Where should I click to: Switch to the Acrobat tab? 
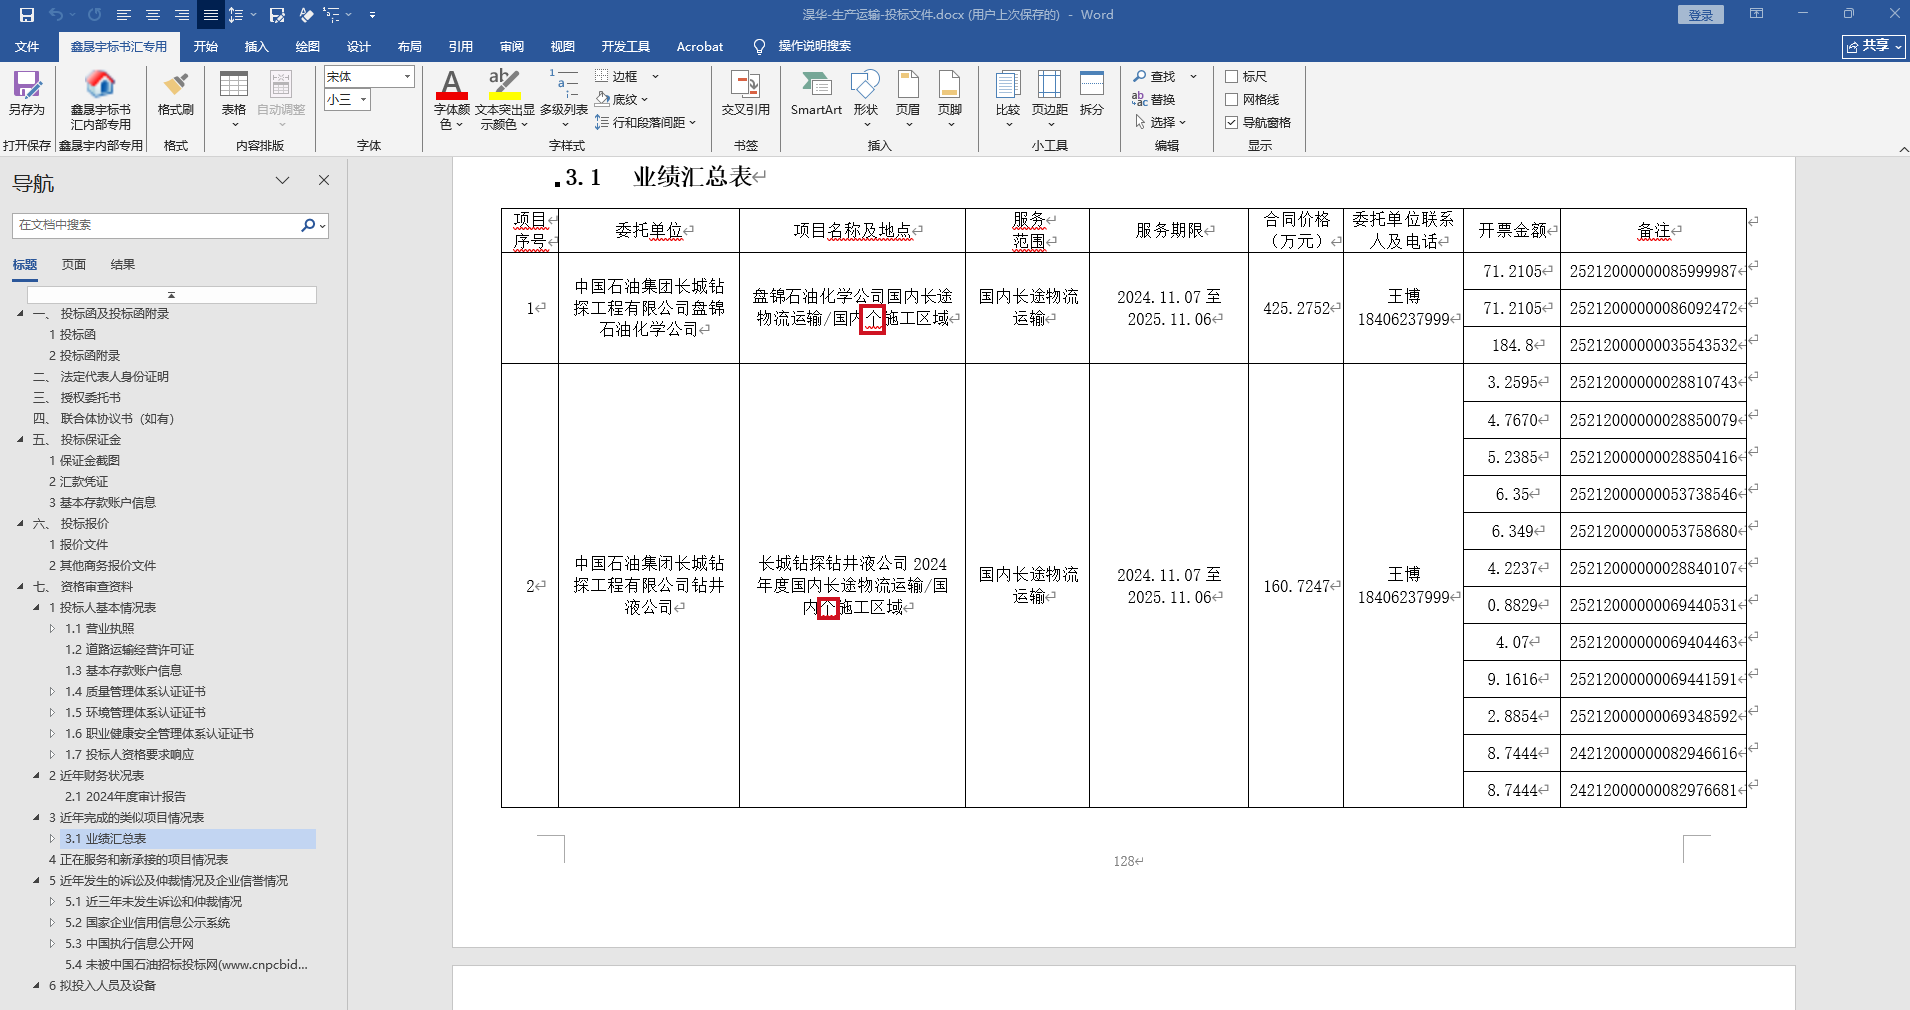pyautogui.click(x=700, y=46)
